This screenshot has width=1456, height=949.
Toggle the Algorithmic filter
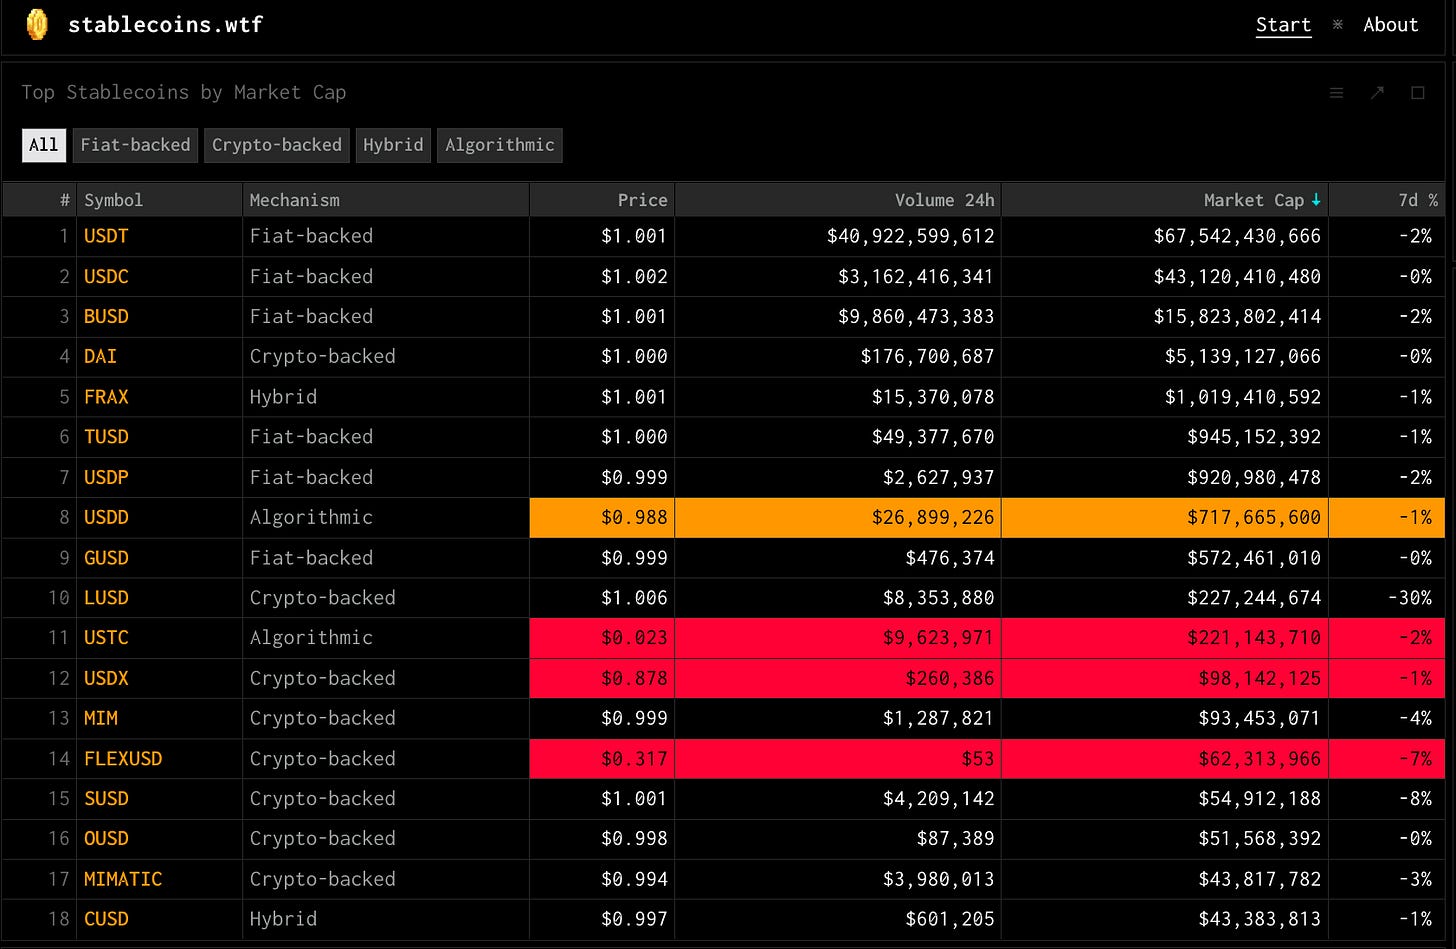500,145
